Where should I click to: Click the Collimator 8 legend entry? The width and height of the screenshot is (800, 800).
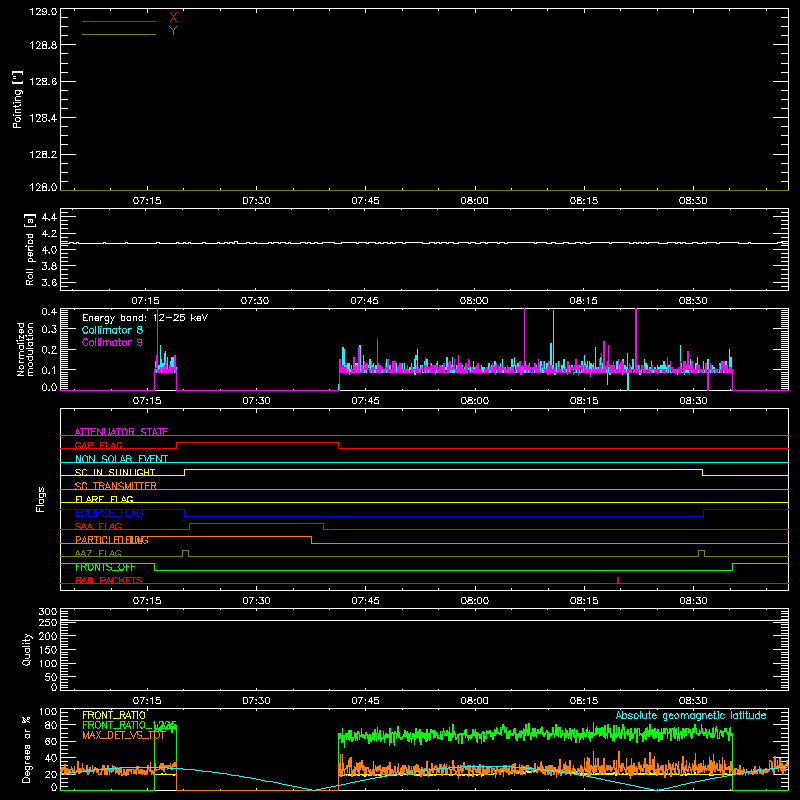click(112, 330)
